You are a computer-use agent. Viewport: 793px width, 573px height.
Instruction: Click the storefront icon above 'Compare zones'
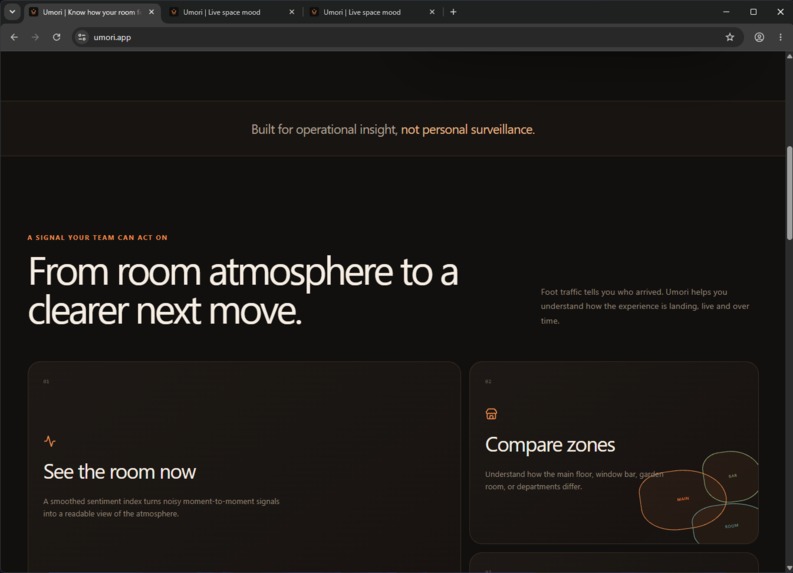(491, 414)
